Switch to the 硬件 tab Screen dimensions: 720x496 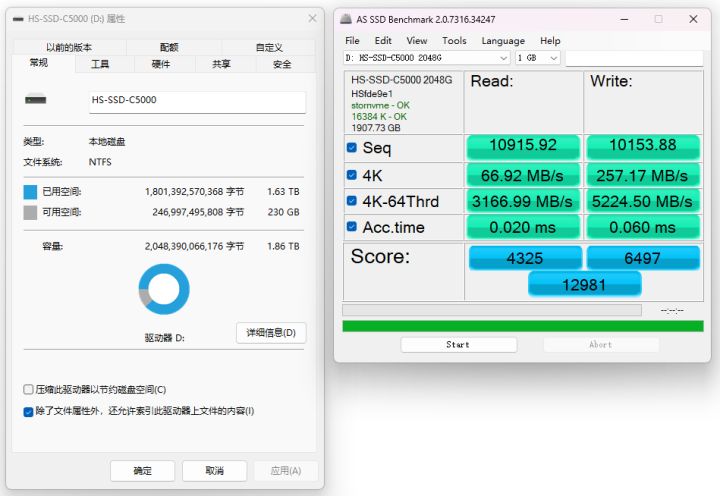pos(161,64)
